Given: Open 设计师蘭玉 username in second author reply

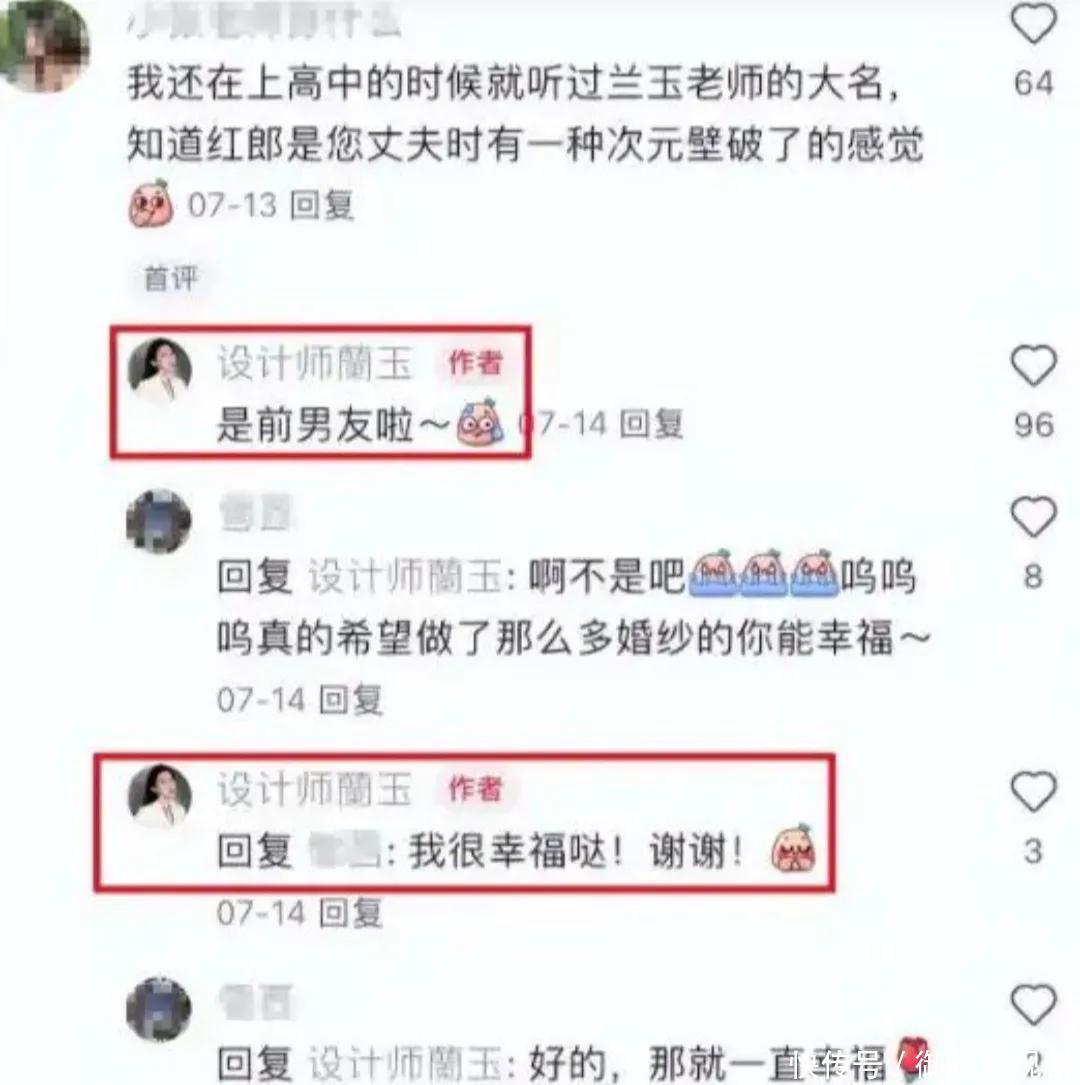Looking at the screenshot, I should pyautogui.click(x=315, y=789).
